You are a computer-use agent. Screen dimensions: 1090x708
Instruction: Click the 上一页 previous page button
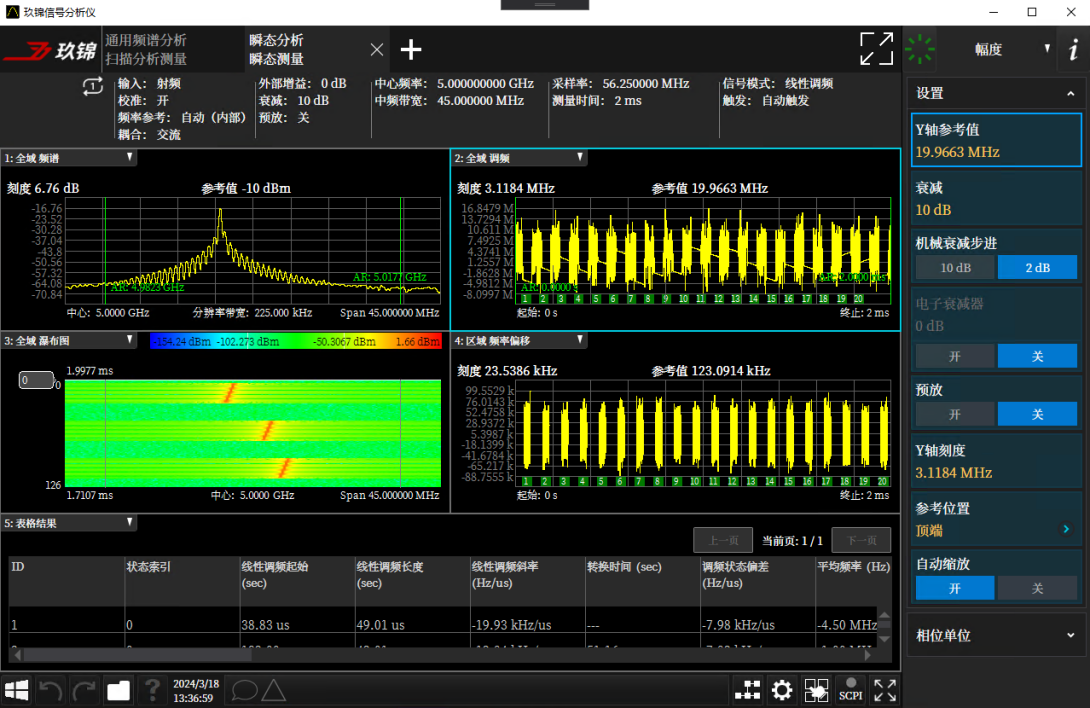coord(723,540)
